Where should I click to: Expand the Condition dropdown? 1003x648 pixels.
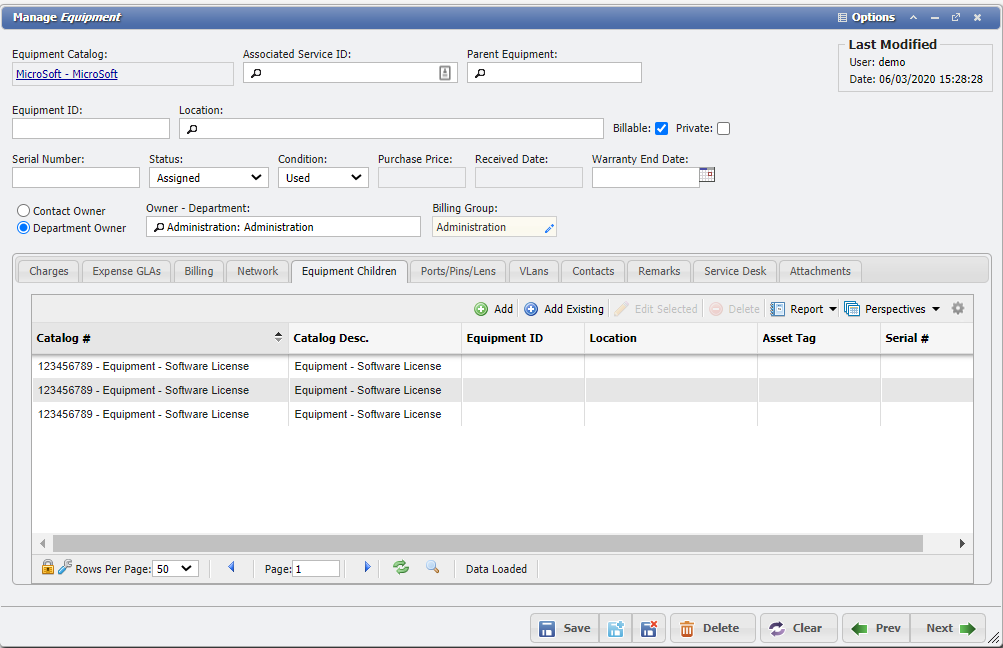[323, 178]
